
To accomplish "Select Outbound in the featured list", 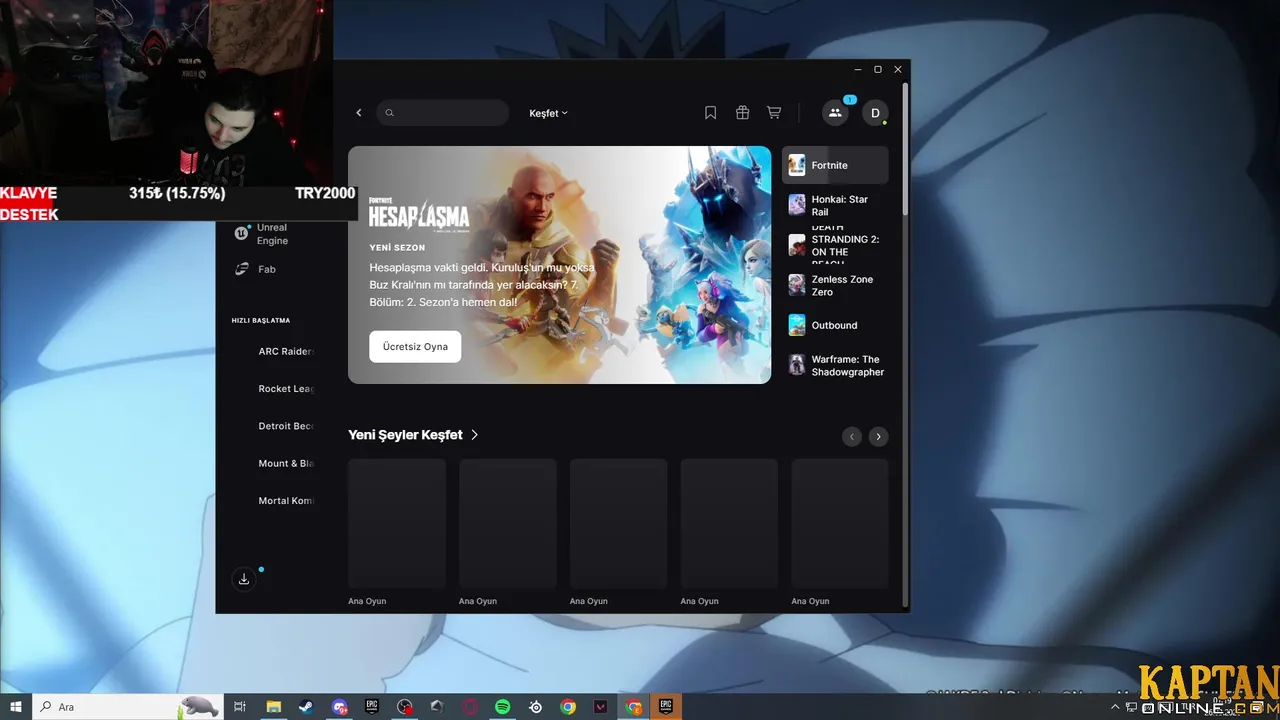I will tap(835, 325).
